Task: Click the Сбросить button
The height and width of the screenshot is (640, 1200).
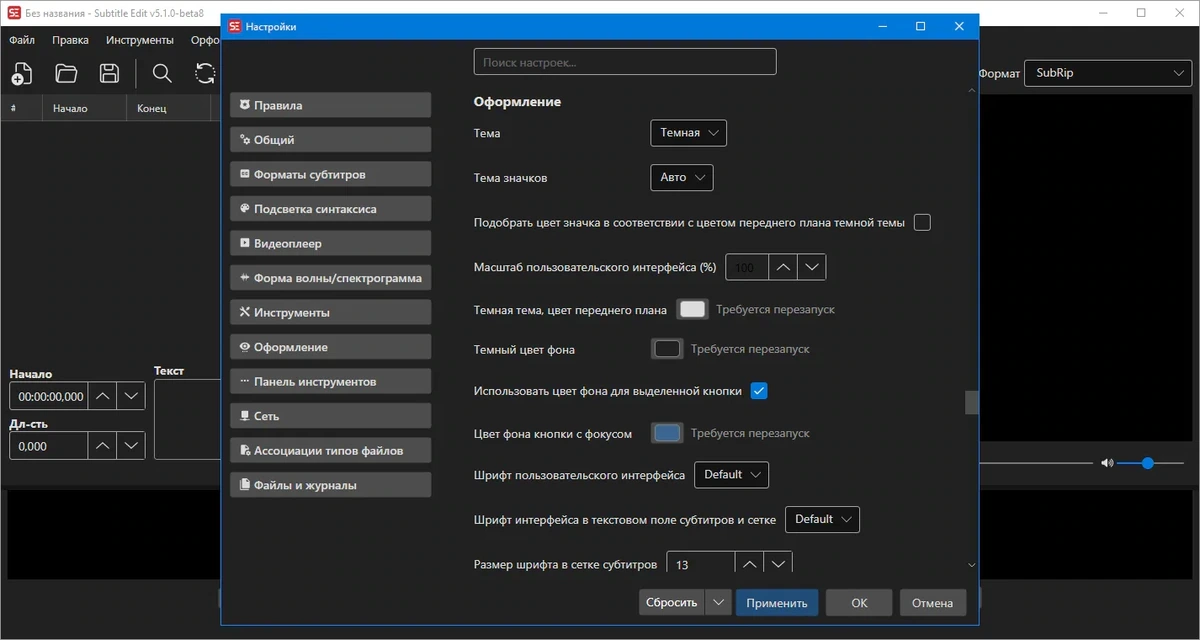Action: click(x=672, y=602)
